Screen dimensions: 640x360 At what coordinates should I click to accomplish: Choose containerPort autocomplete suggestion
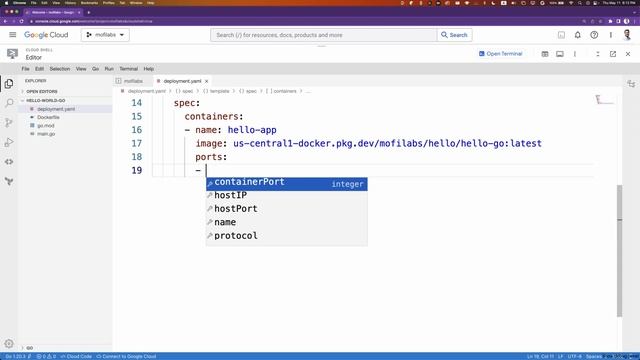287,184
